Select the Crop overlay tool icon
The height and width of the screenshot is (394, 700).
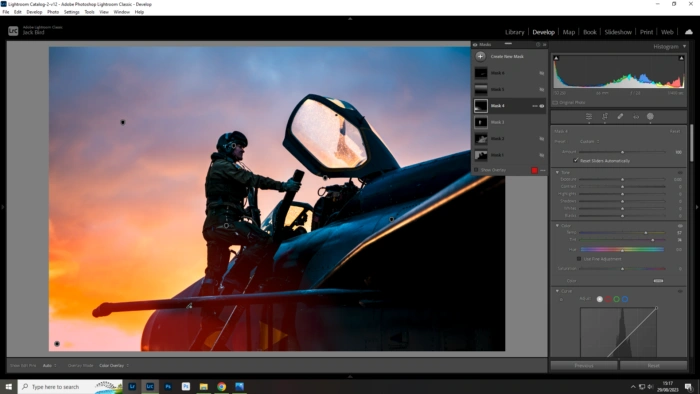click(605, 116)
